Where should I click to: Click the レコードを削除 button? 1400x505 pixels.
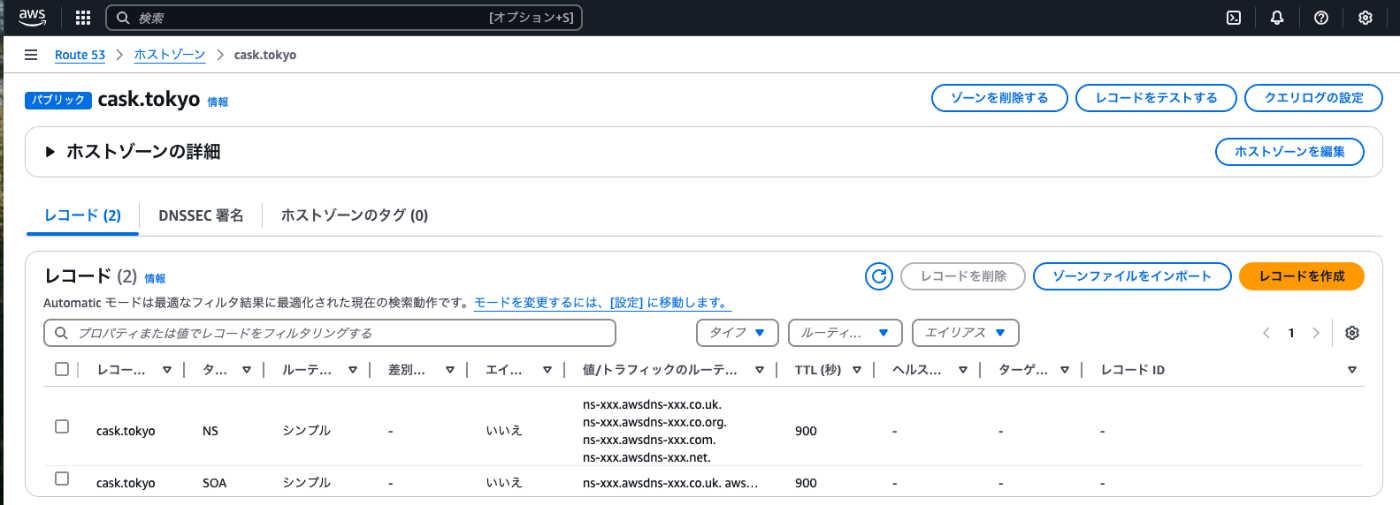pyautogui.click(x=962, y=277)
